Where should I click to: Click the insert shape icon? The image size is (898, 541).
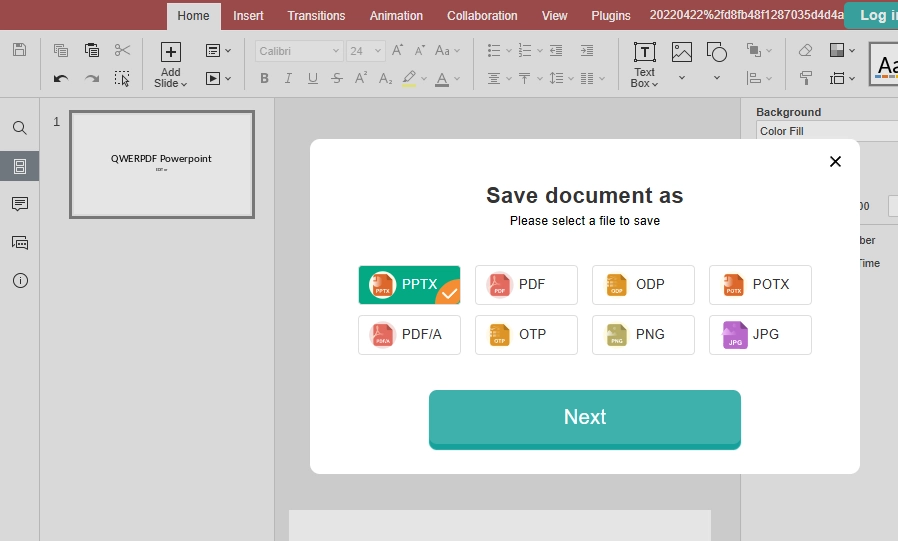716,52
